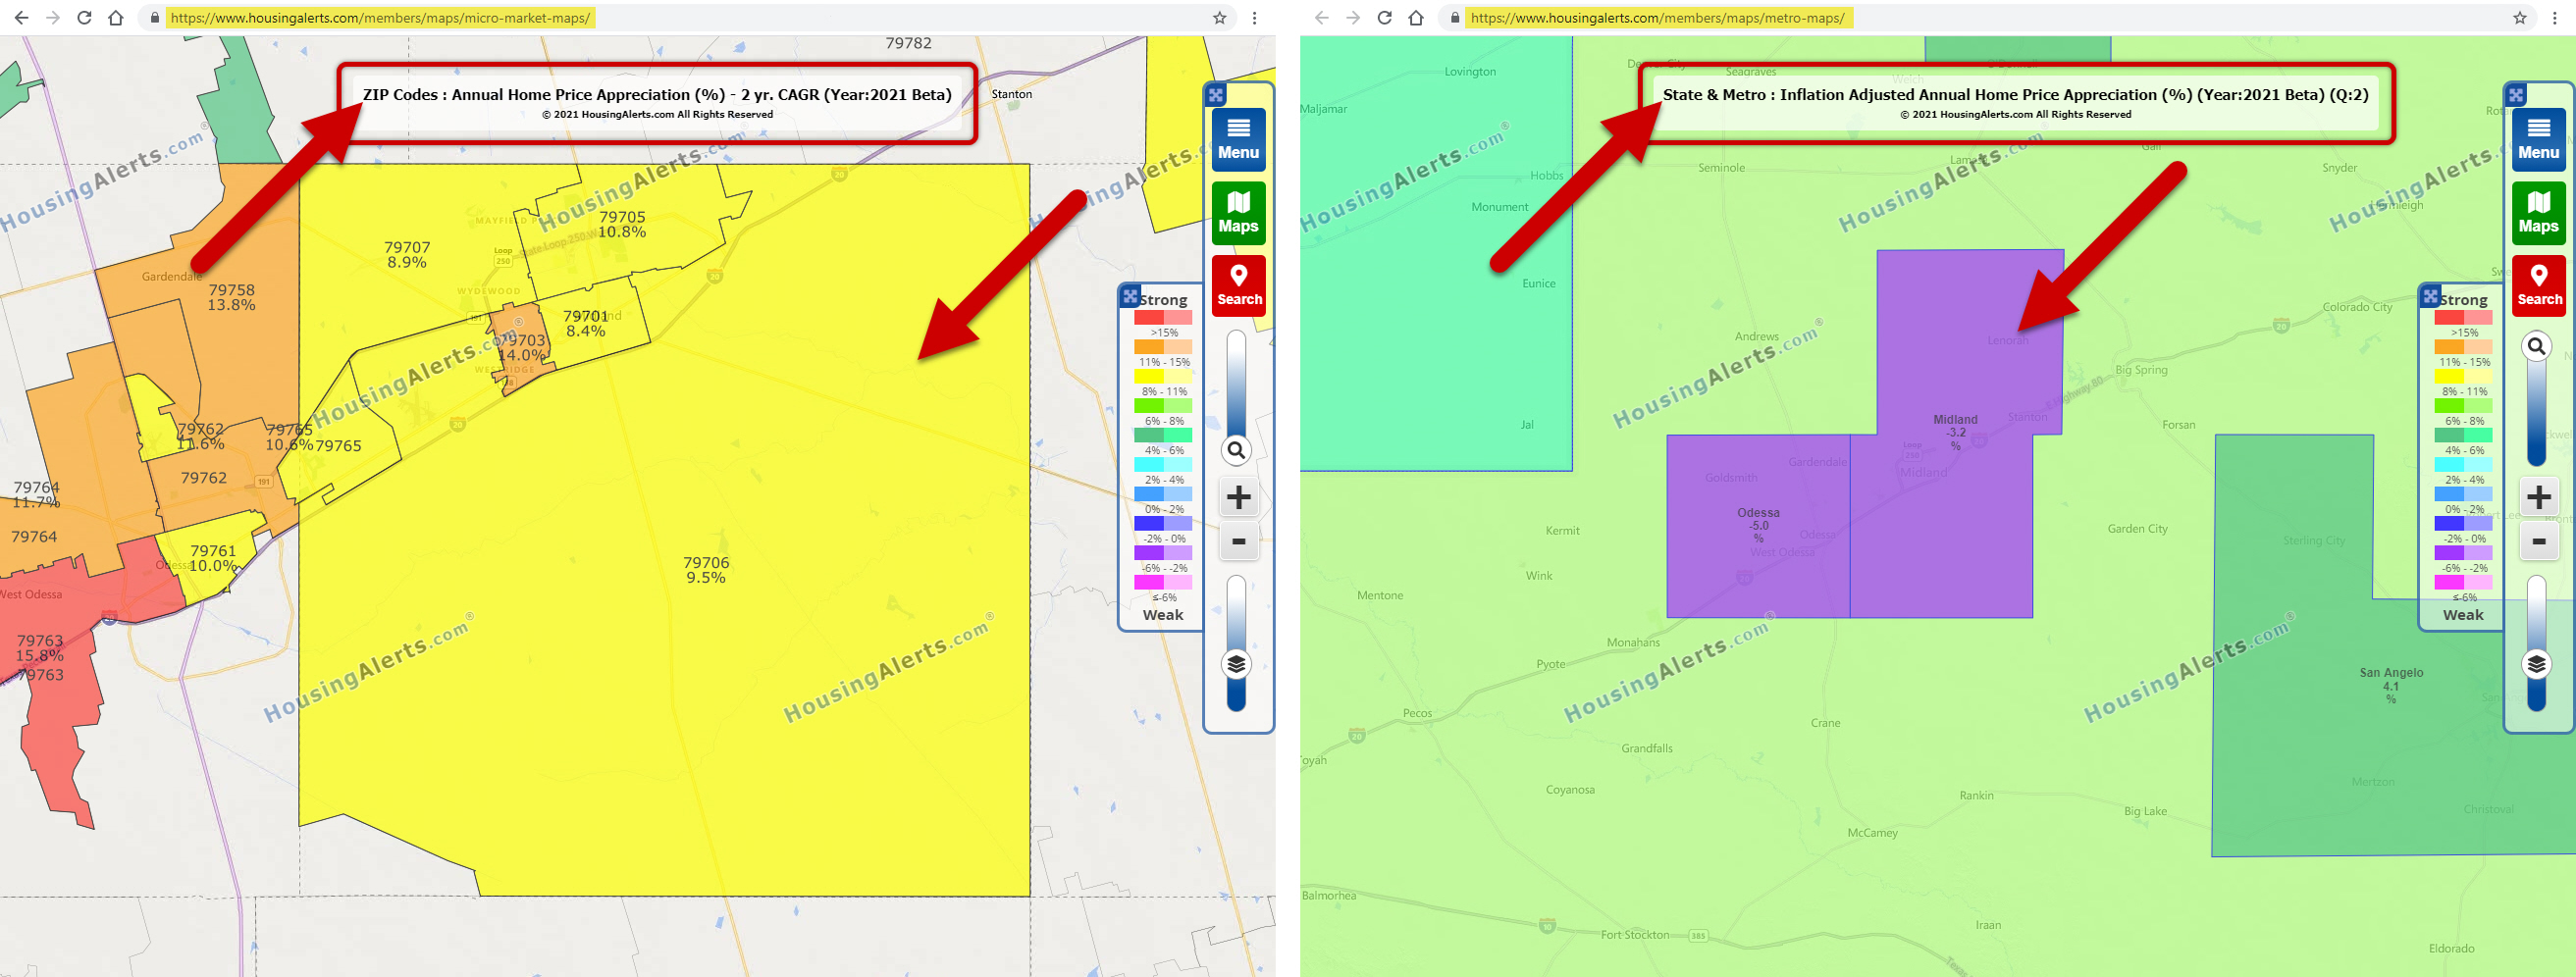
Task: Open the blue Menu button on right map
Action: [2538, 140]
